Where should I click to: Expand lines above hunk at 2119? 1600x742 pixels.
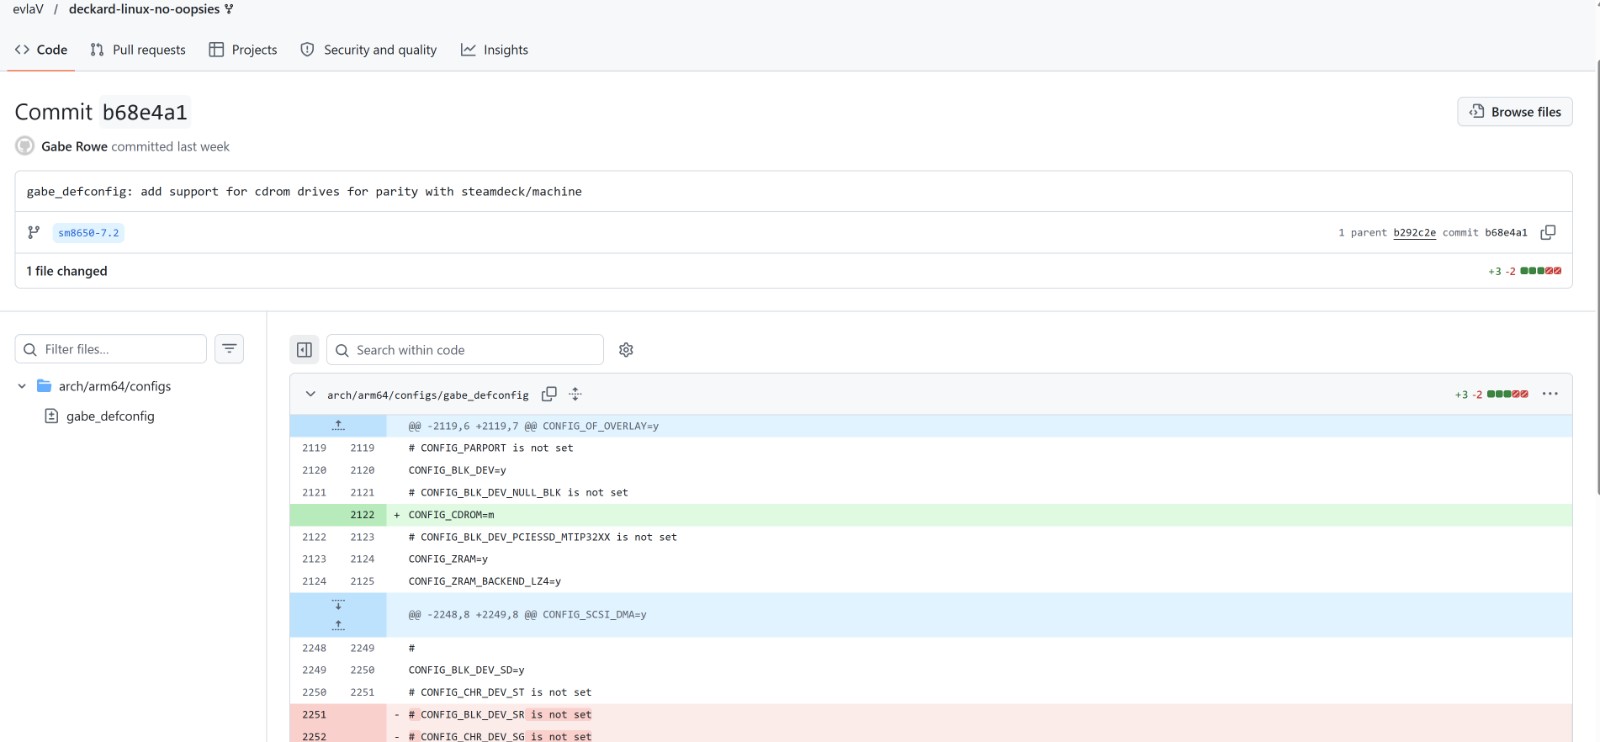coord(338,426)
